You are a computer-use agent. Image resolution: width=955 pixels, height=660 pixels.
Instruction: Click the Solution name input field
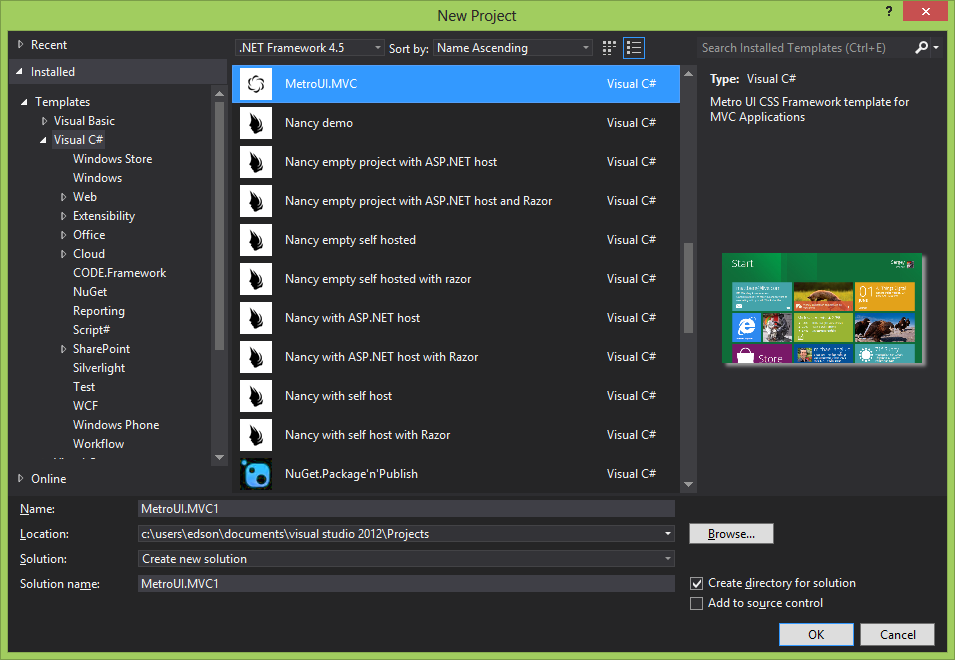406,584
